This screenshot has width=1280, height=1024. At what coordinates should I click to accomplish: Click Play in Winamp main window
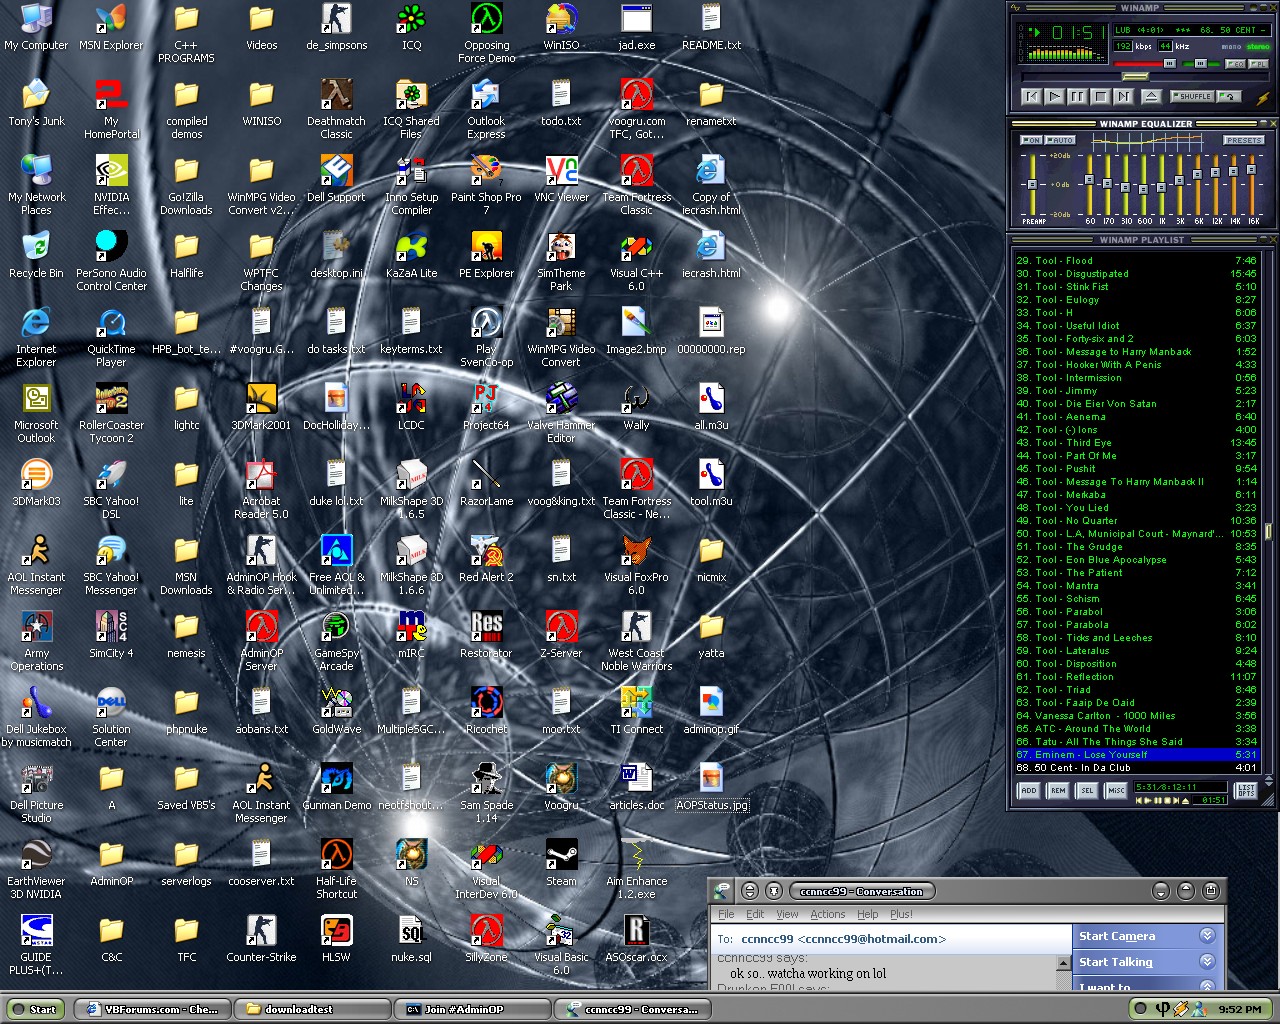tap(1055, 97)
